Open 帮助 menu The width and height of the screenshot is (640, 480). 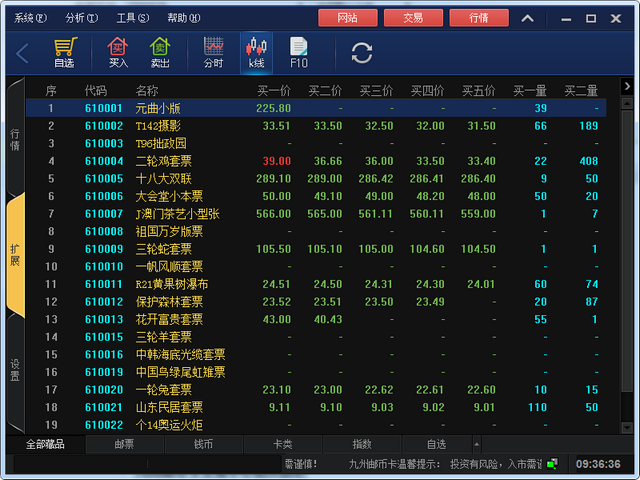[x=184, y=18]
